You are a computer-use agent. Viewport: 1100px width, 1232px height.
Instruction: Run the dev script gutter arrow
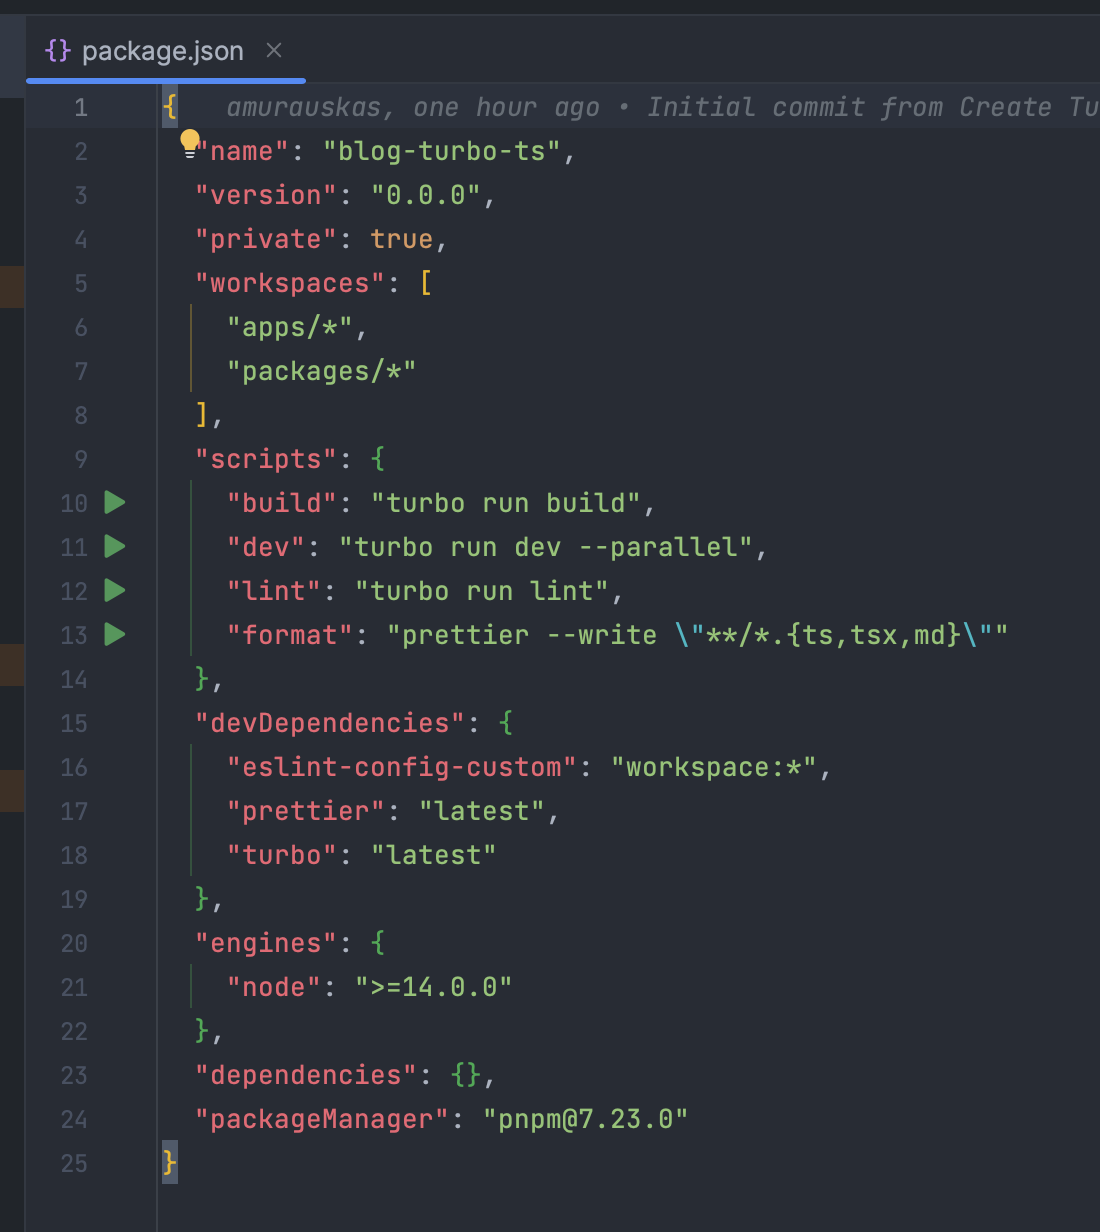click(115, 546)
